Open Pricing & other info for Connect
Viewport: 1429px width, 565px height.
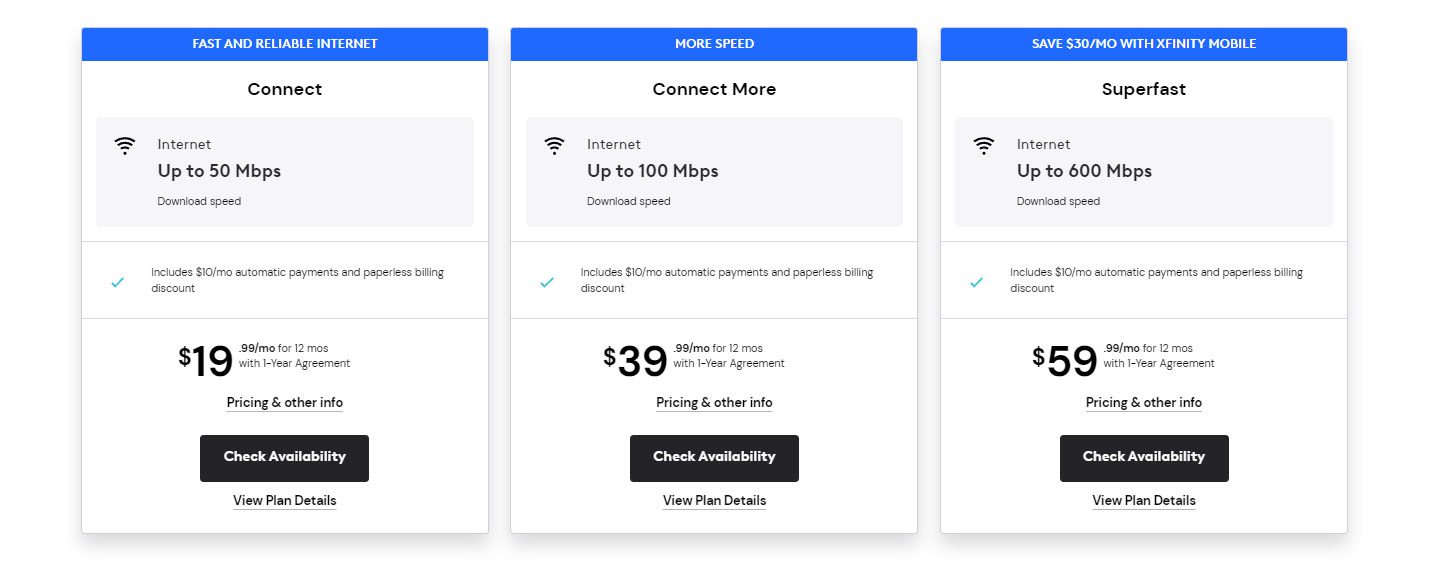coord(284,403)
